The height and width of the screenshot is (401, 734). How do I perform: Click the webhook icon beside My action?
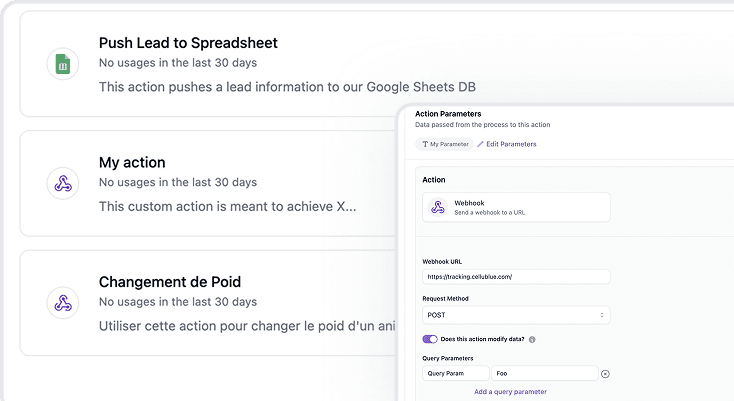click(62, 183)
